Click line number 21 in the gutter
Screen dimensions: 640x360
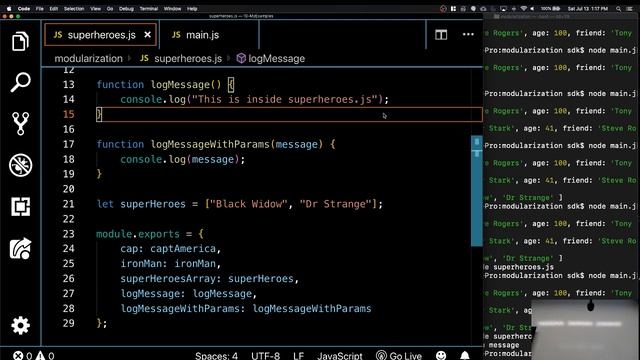(69, 204)
